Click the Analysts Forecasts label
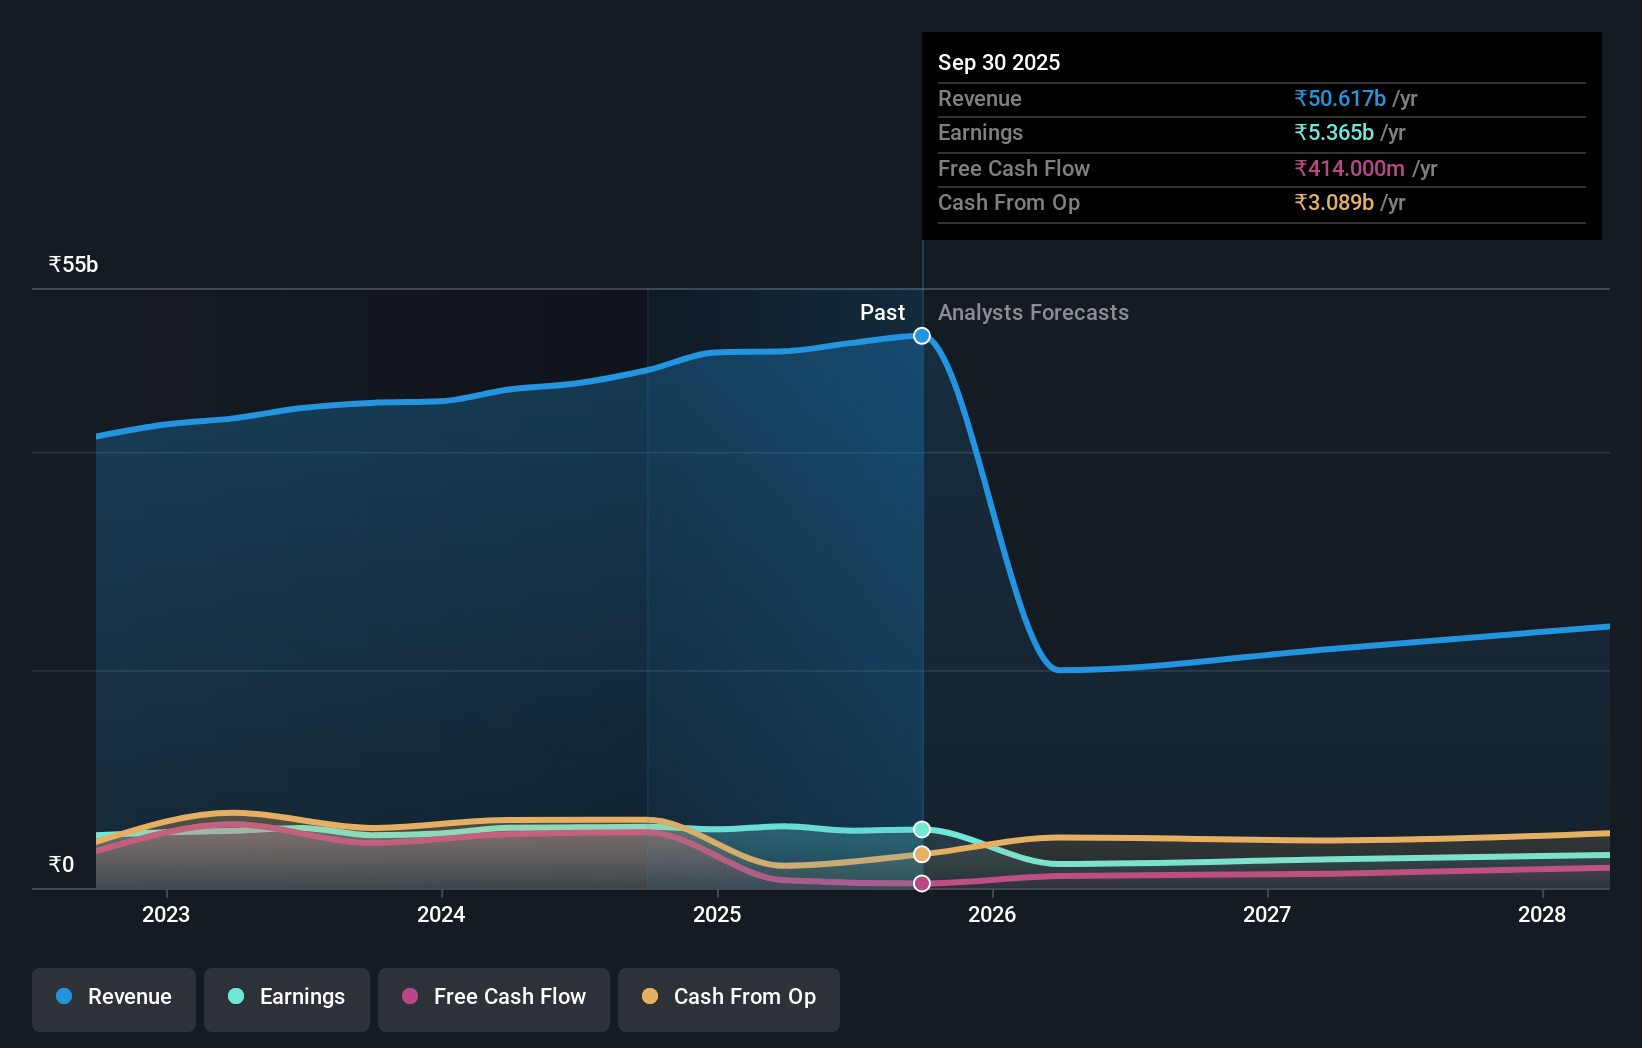Screen dimensions: 1642x1048 [1033, 313]
